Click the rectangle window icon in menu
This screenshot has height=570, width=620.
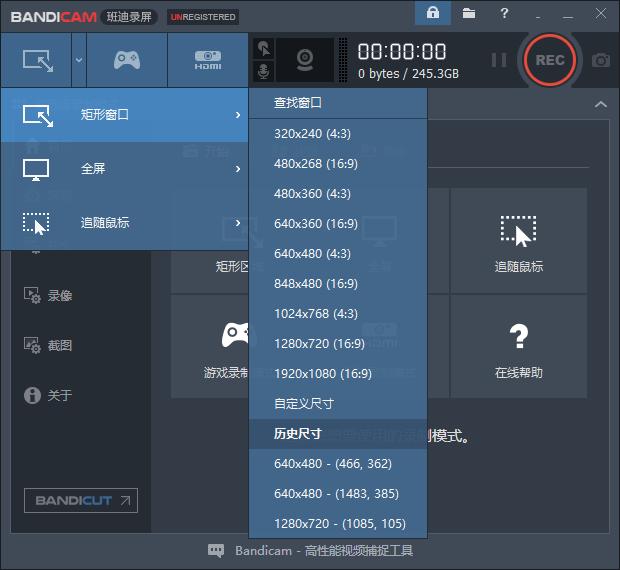38,116
